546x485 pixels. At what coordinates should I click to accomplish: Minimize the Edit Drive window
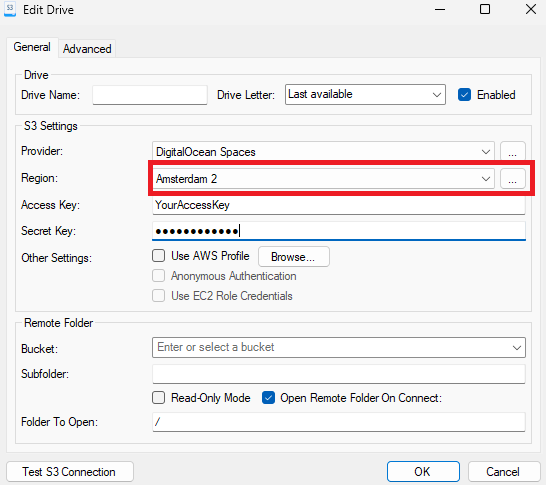[x=440, y=9]
